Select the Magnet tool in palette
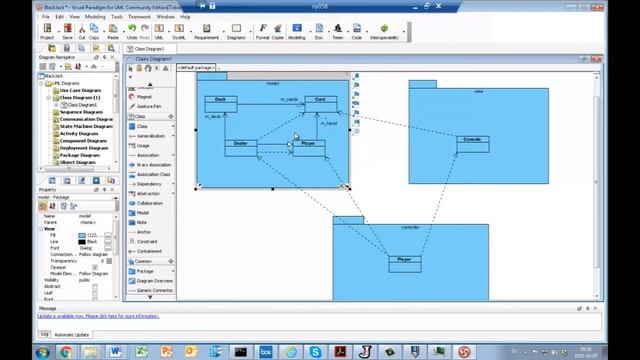The image size is (640, 360). coord(140,97)
